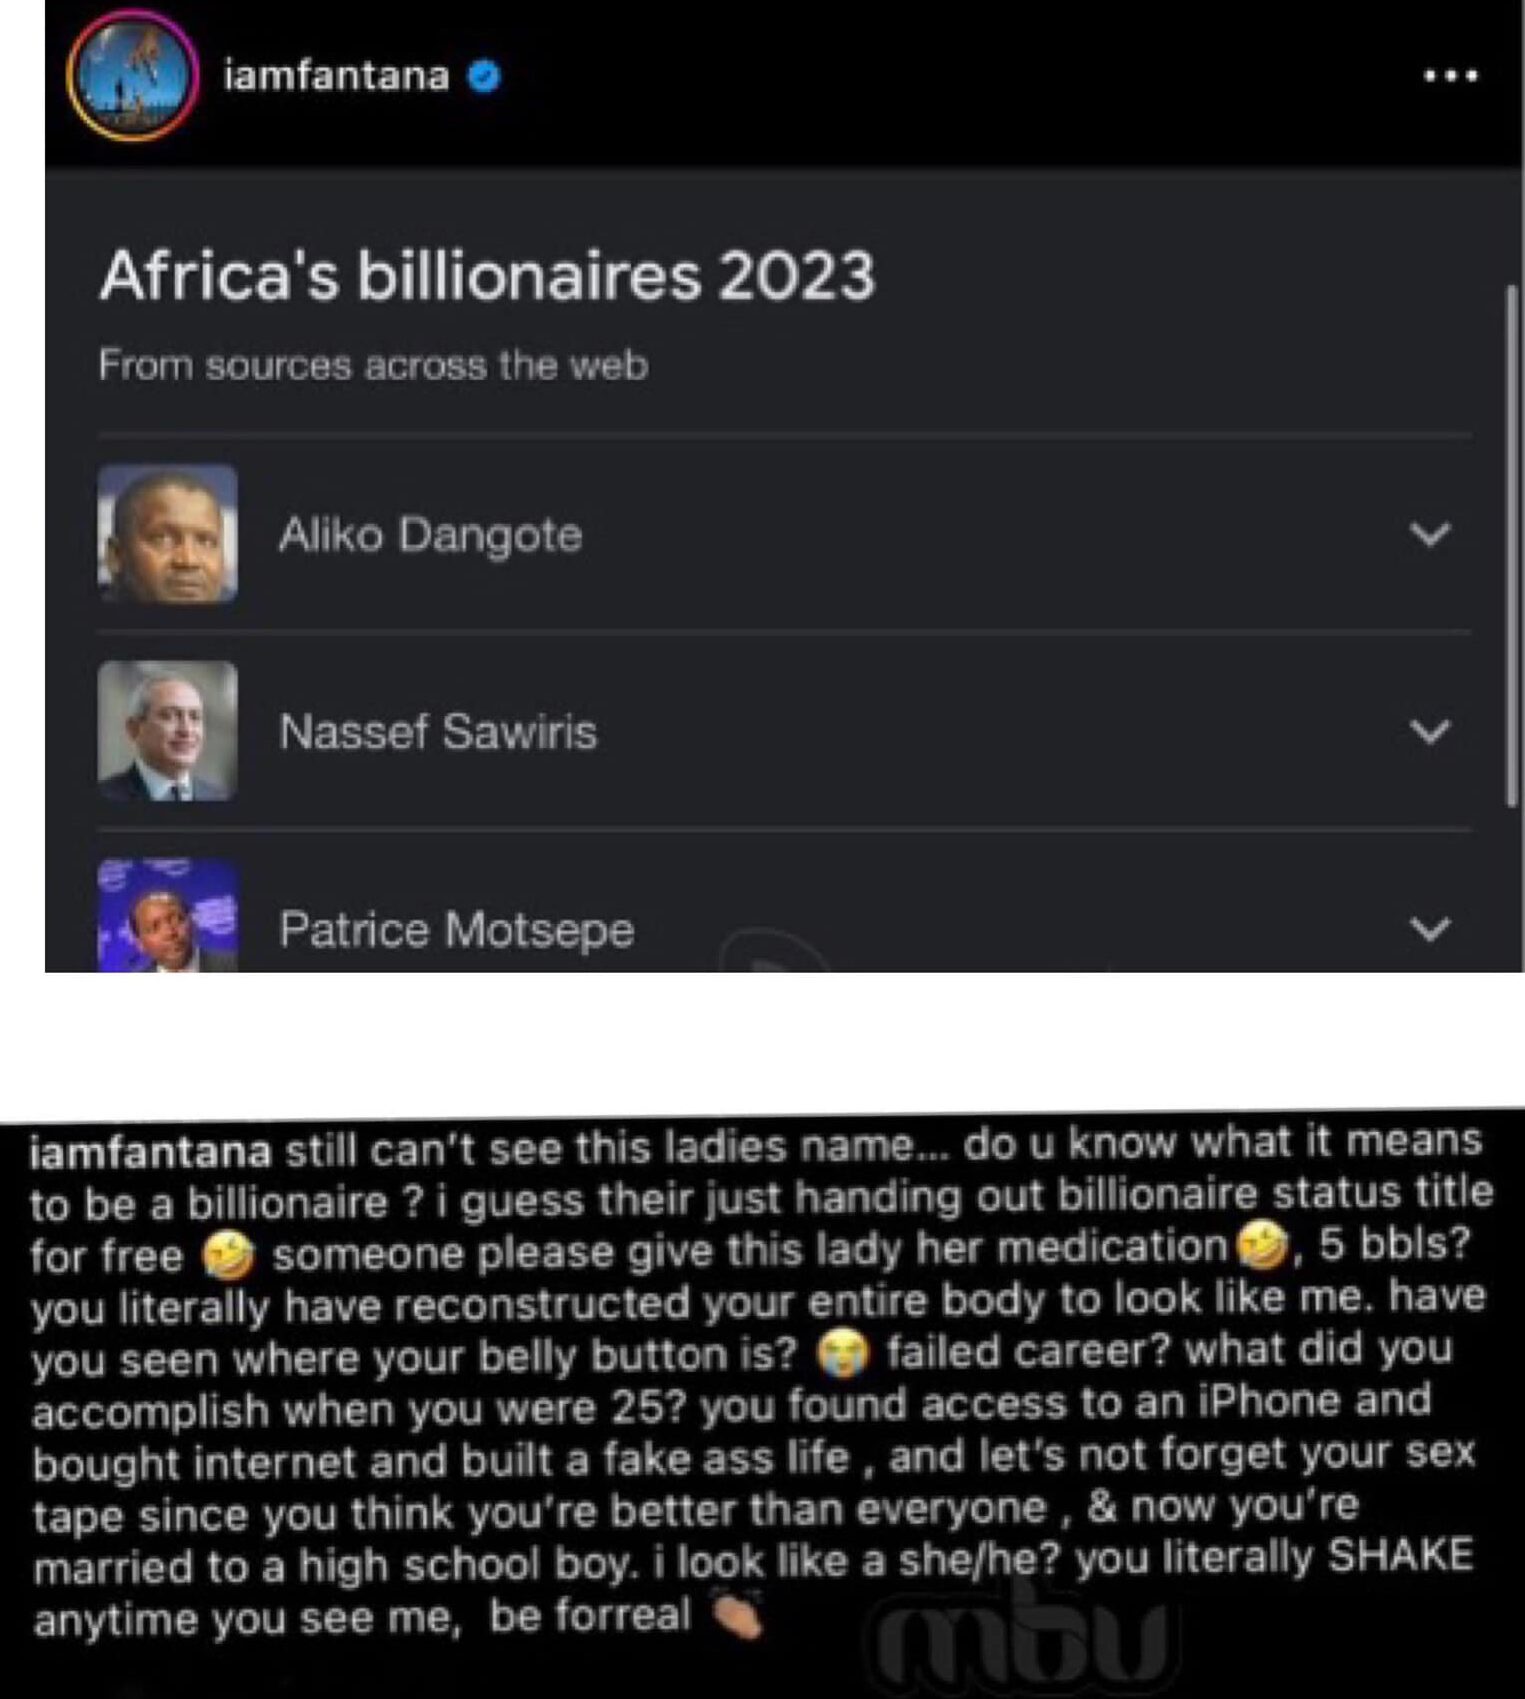Open Patrice Motsepe's photo thumbnail

(x=168, y=916)
